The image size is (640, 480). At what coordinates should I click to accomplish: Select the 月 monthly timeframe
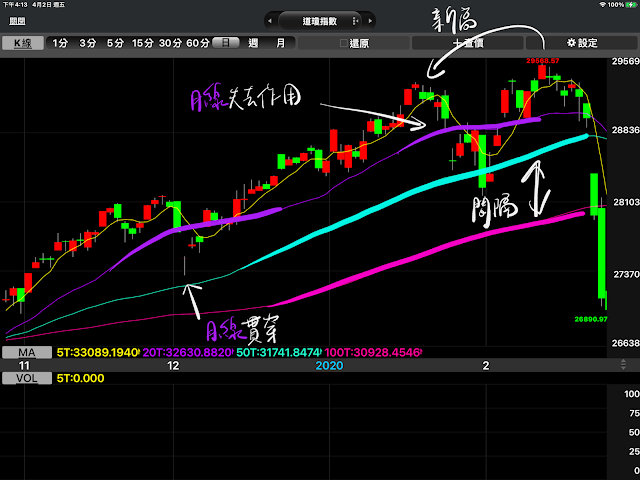[281, 43]
